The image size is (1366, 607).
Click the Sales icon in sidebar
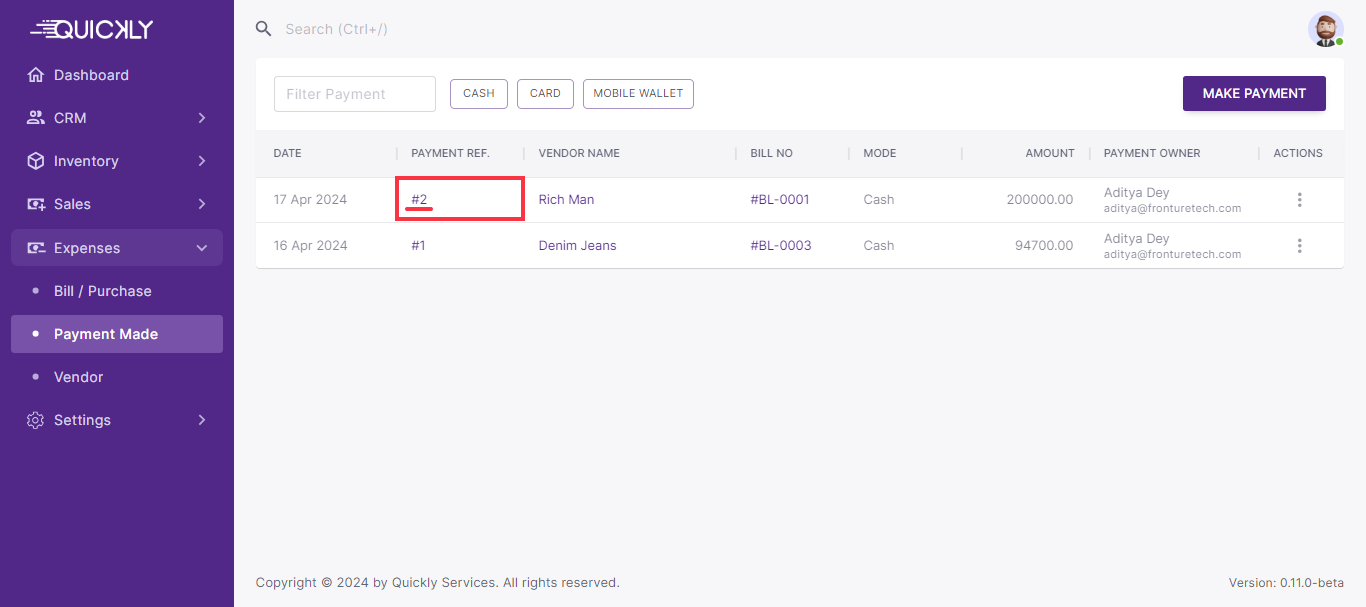[x=36, y=204]
